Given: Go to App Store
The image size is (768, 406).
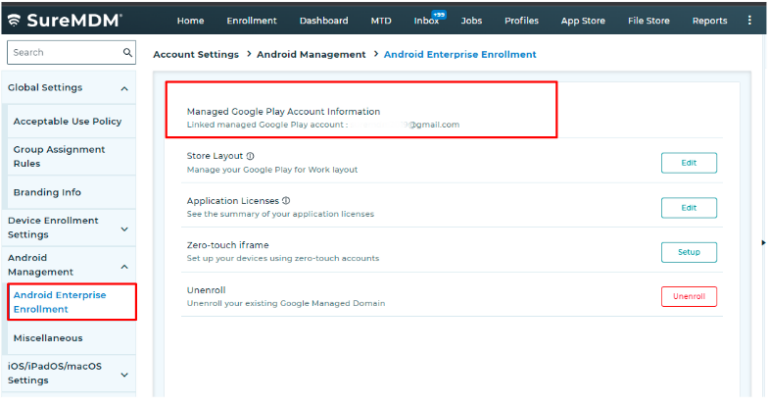Looking at the screenshot, I should point(583,21).
